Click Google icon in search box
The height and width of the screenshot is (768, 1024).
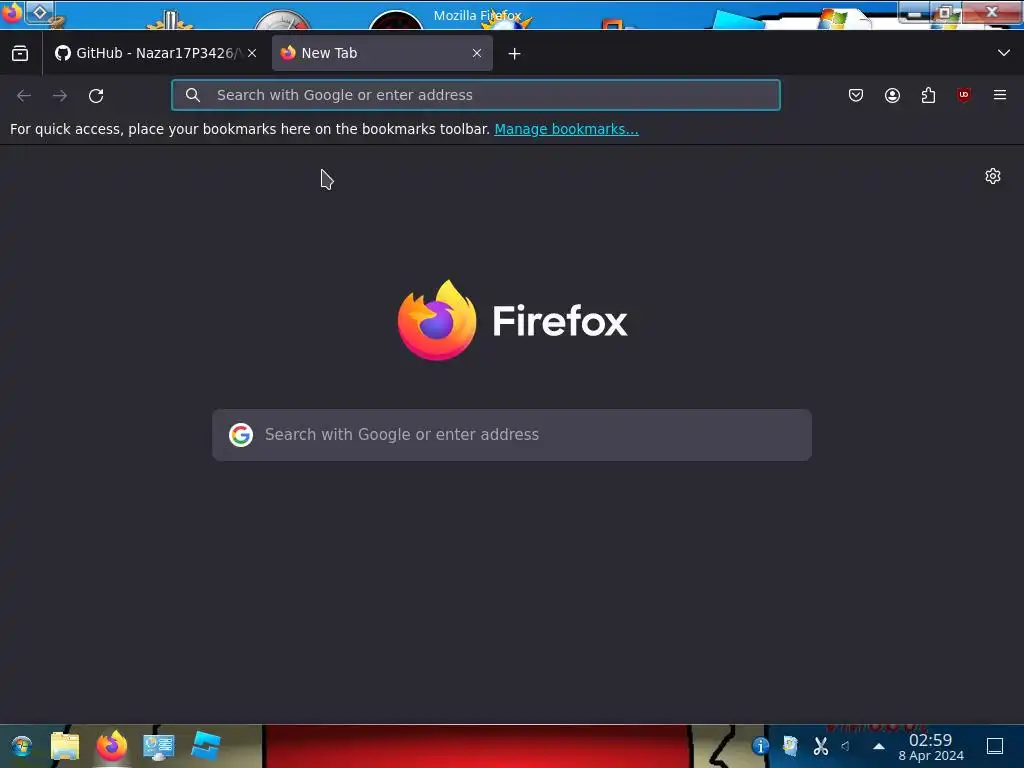241,435
